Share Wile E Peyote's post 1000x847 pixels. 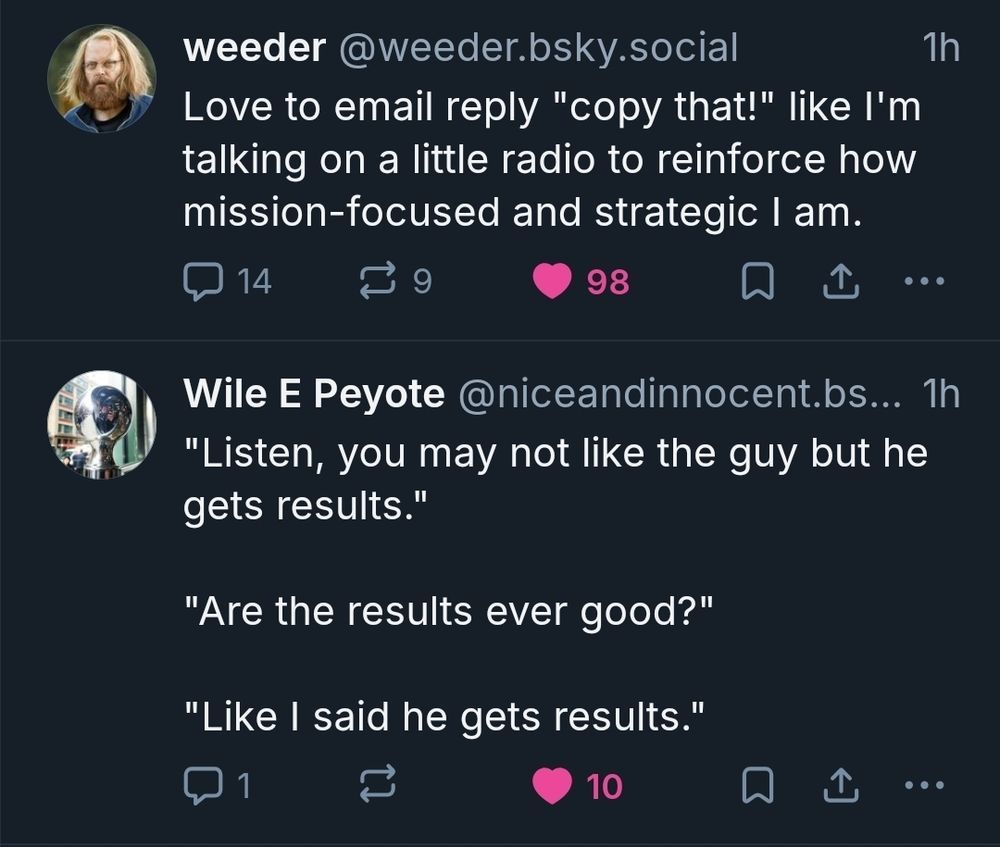[840, 787]
